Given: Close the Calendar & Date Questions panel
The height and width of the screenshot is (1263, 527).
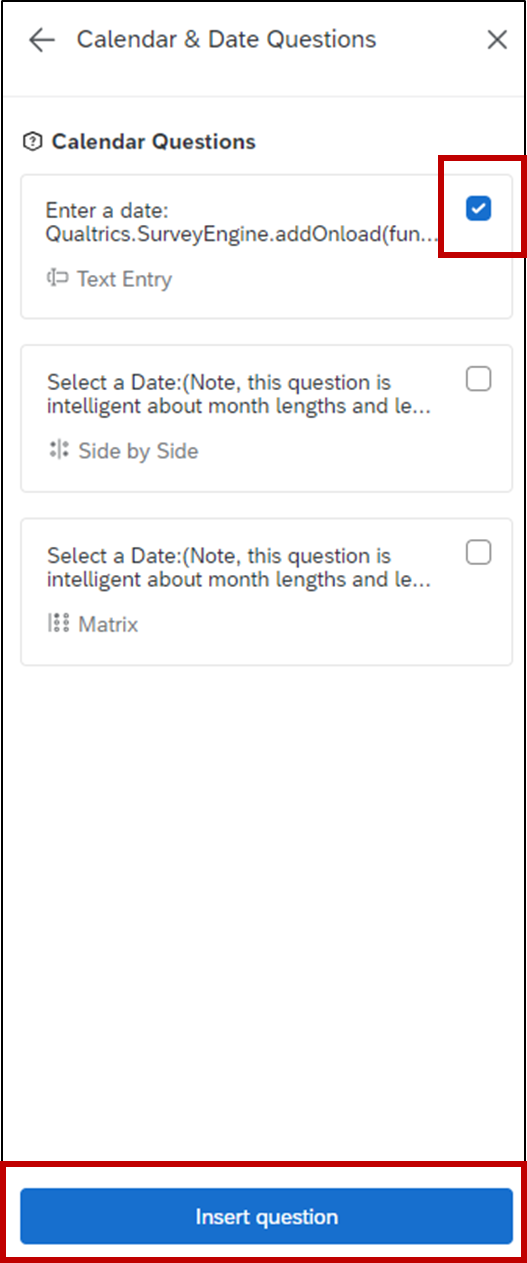Looking at the screenshot, I should (x=497, y=40).
